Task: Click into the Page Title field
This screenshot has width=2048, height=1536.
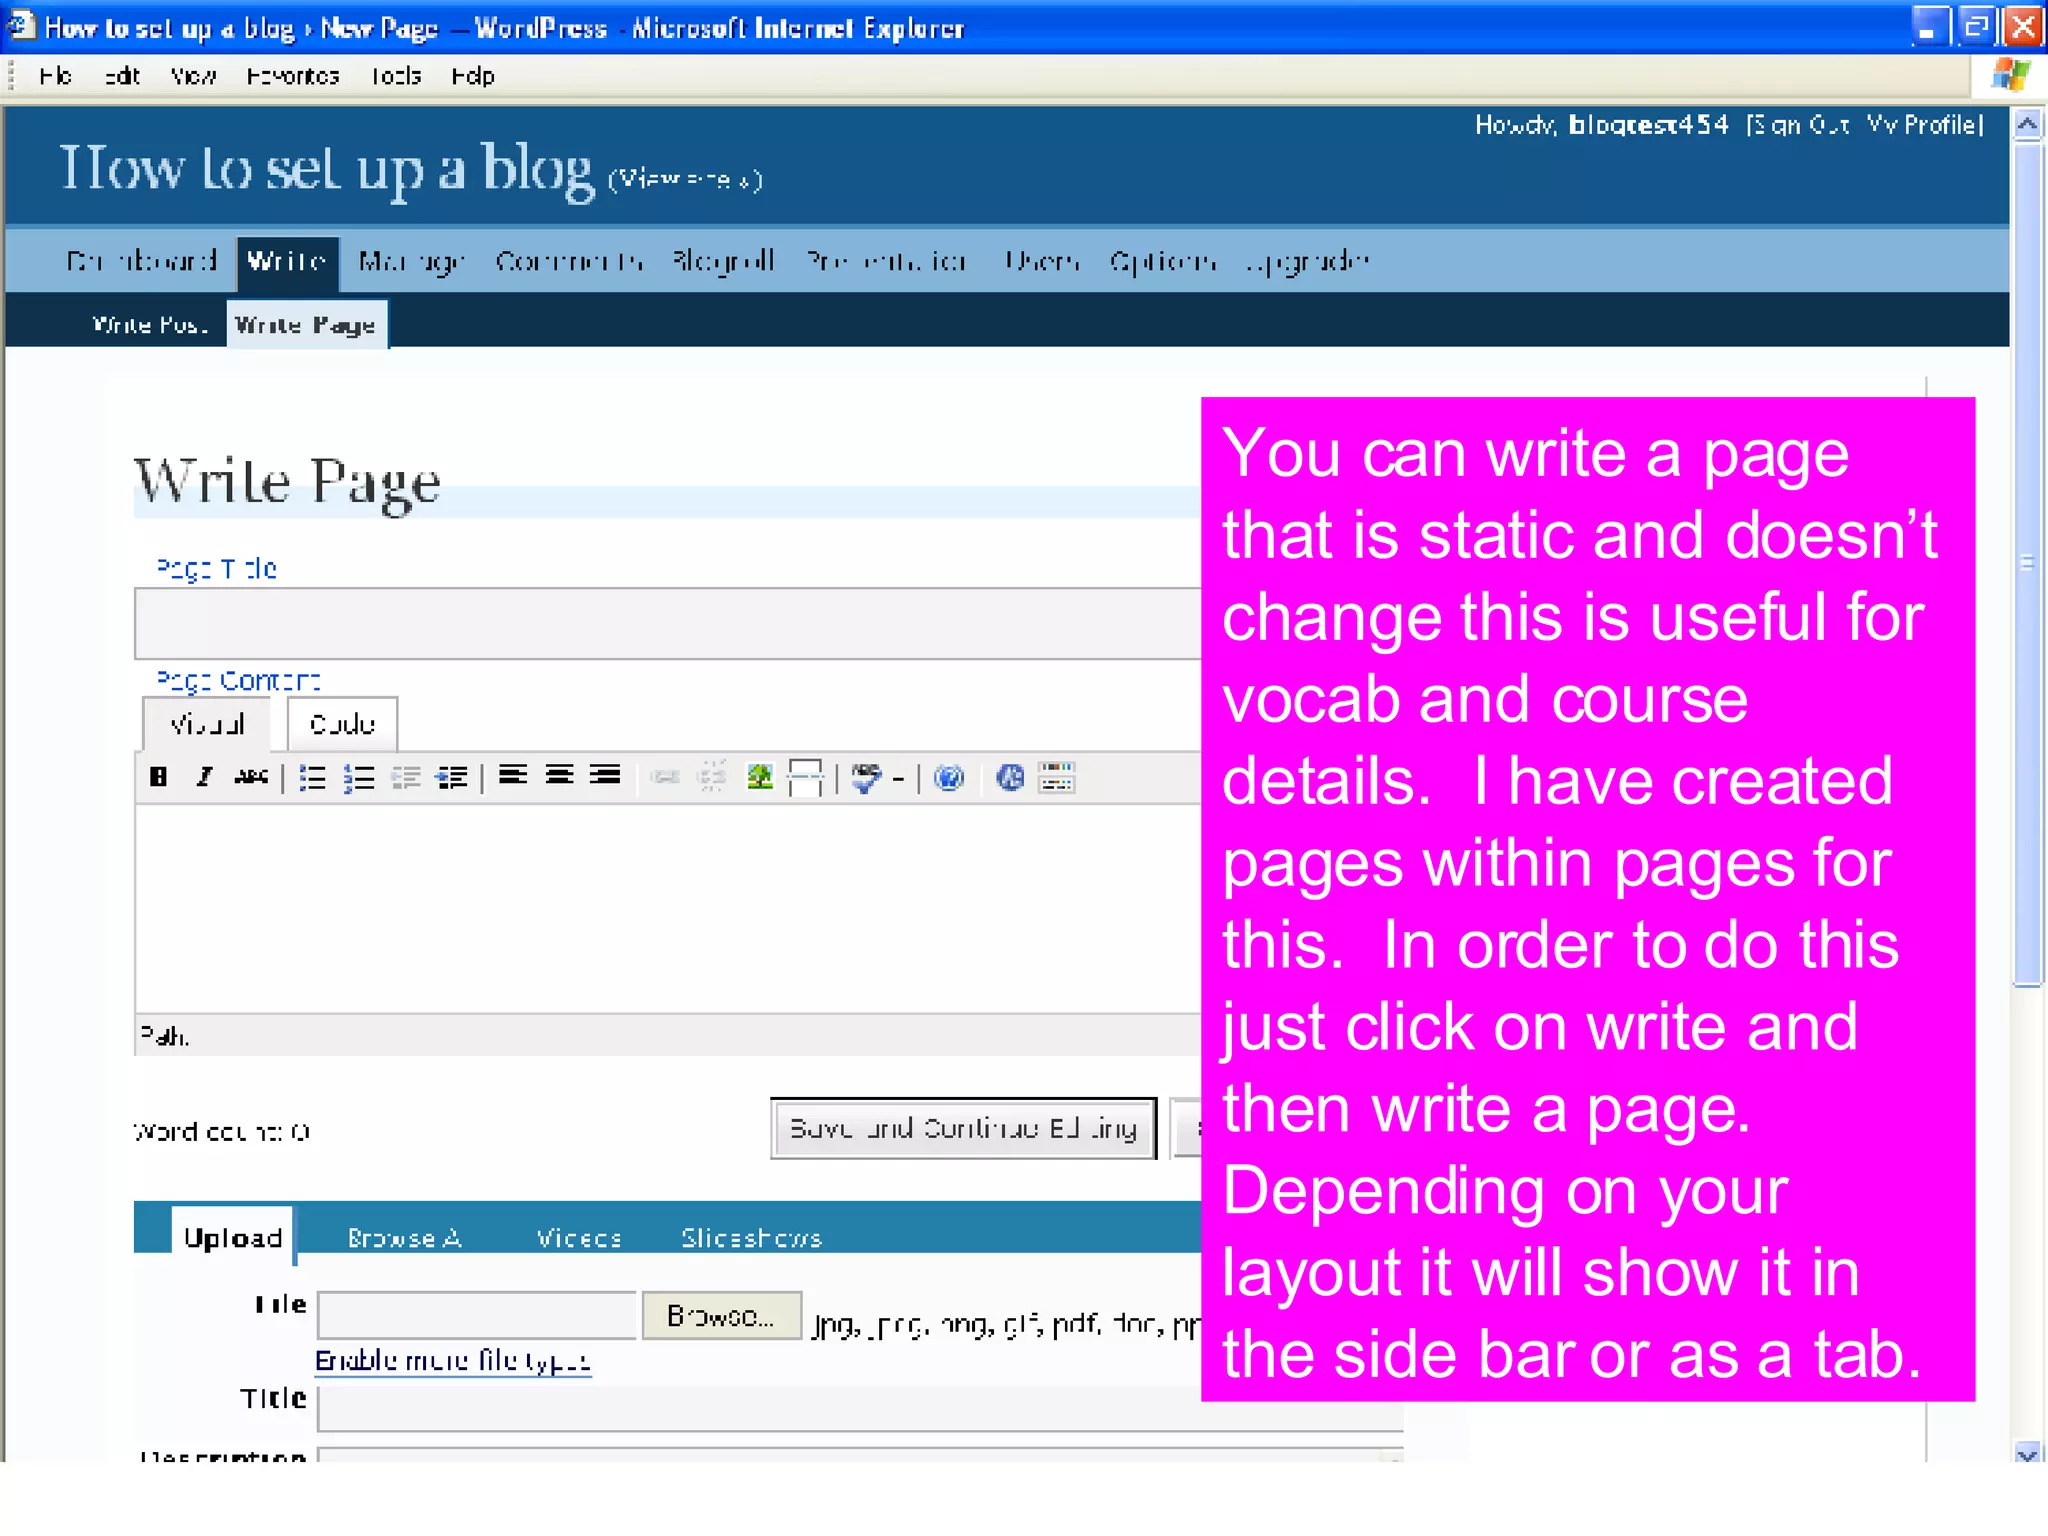Action: 668,623
